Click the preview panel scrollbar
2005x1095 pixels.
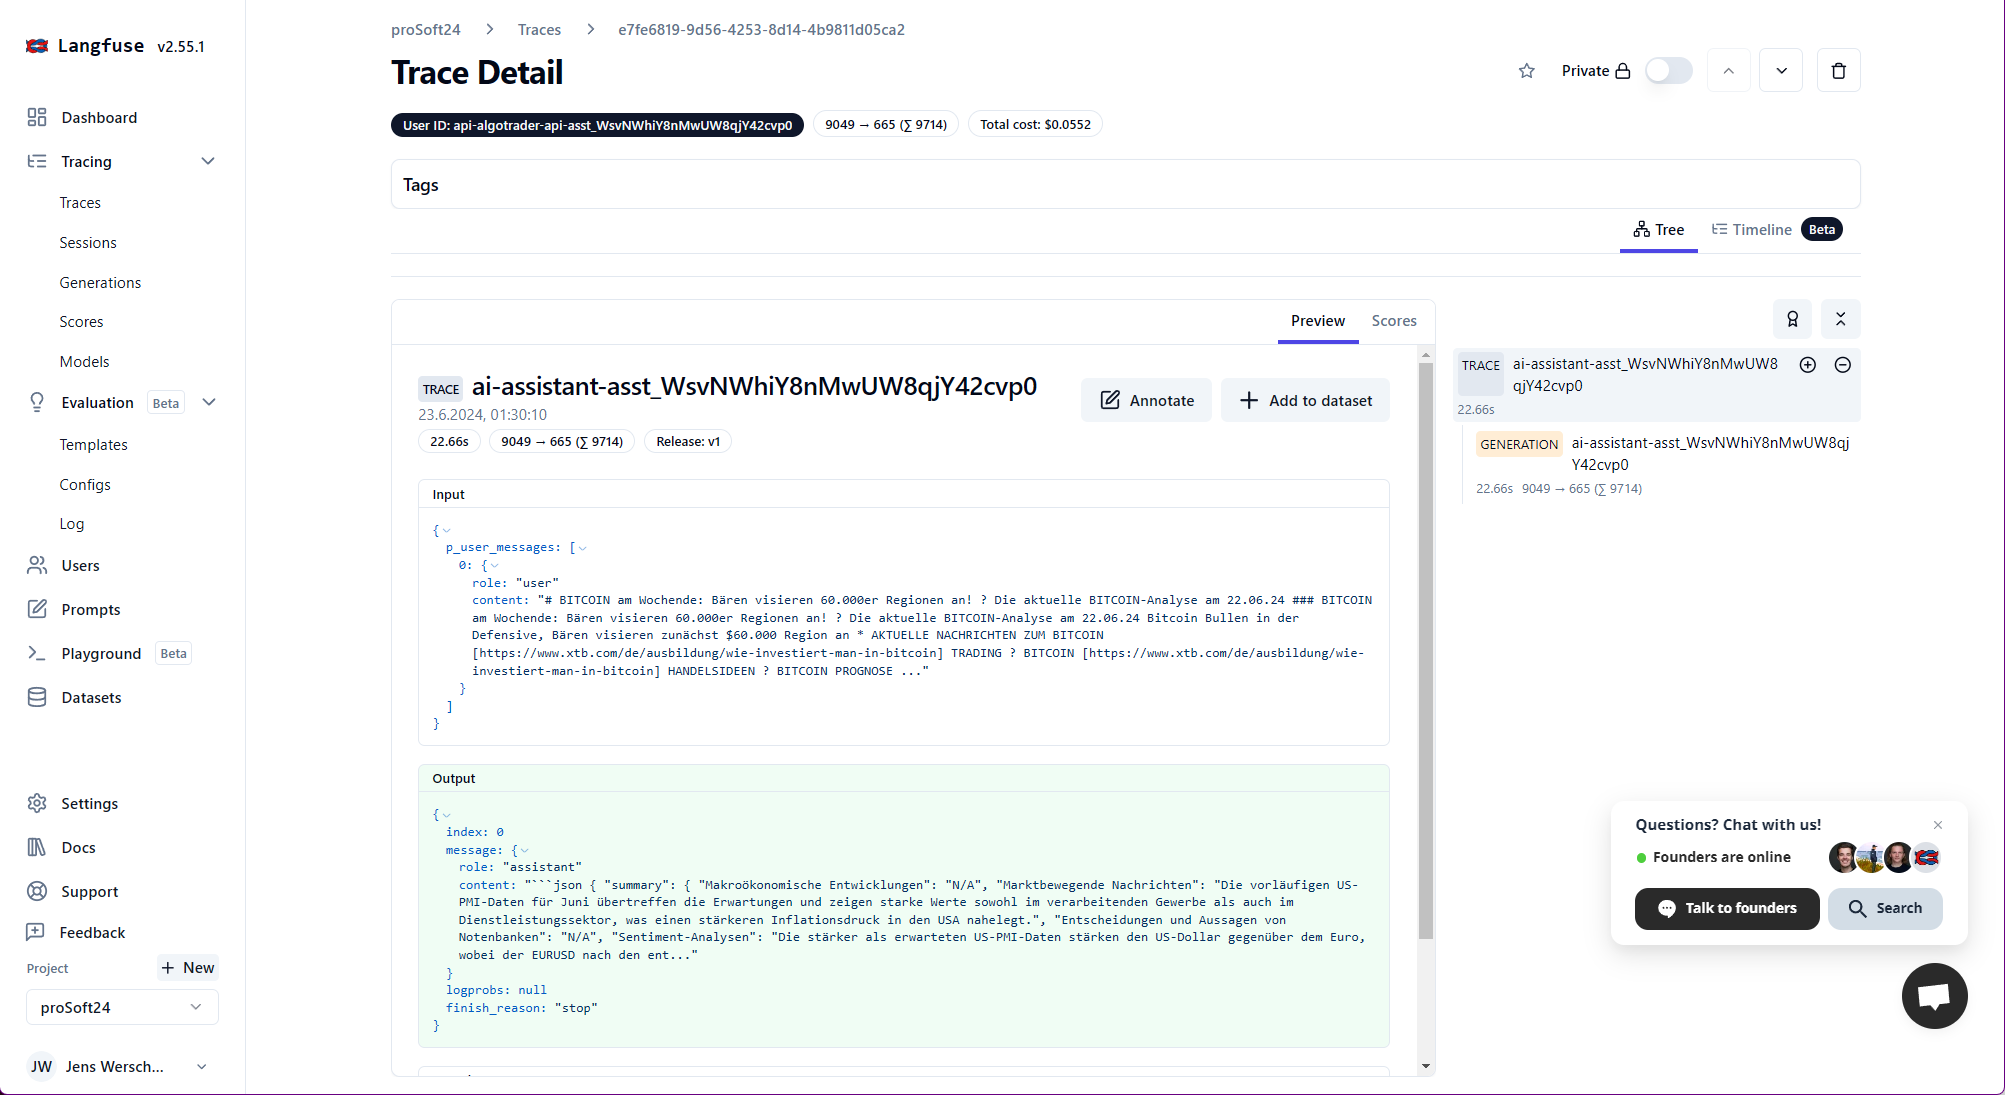[1426, 650]
